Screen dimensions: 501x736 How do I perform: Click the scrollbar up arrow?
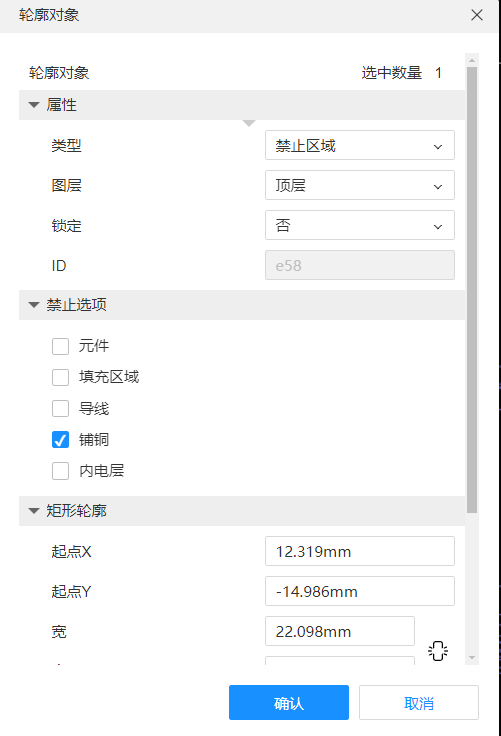coord(472,61)
